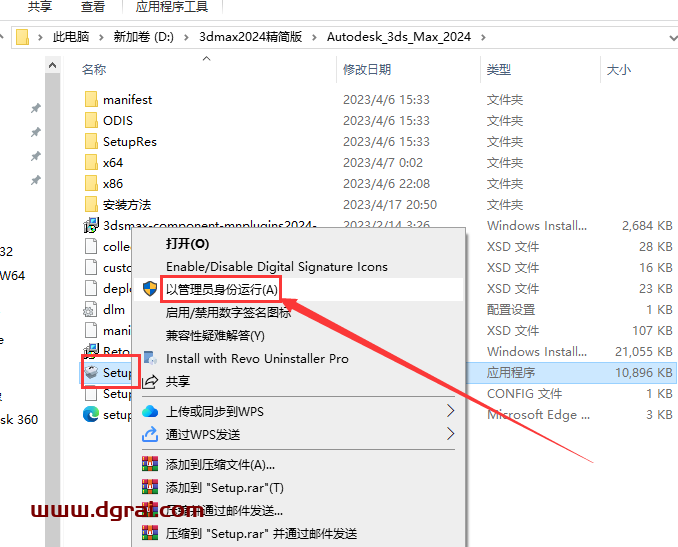The image size is (678, 547).
Task: Choose 添加到 "Setup.rar"(T)
Action: coord(224,487)
